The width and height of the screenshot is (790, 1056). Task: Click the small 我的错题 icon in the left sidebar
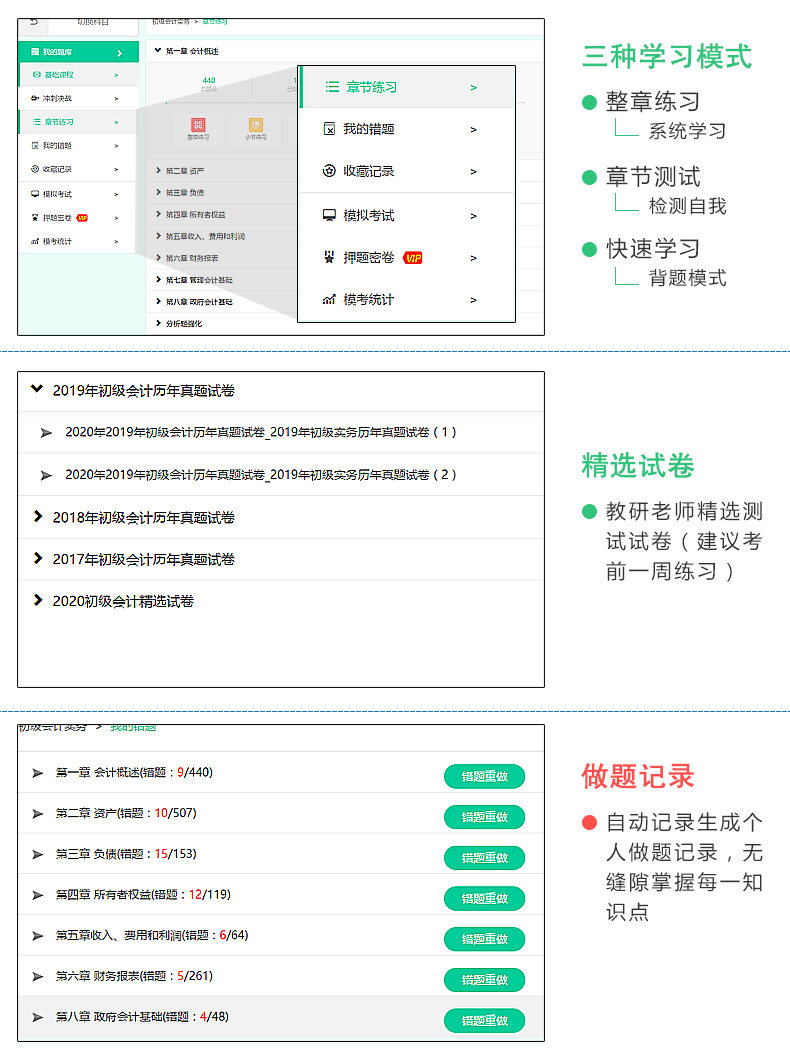[x=35, y=145]
